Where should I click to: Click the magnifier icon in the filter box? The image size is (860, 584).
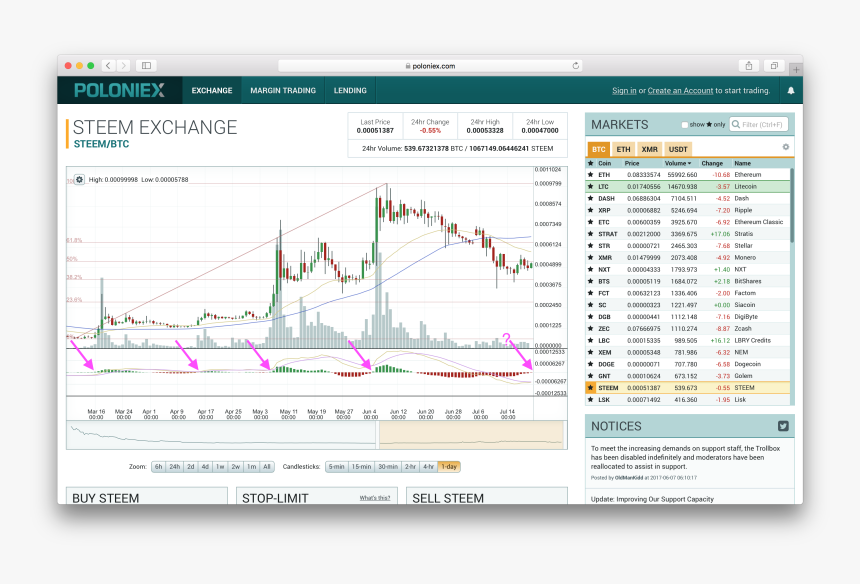[x=736, y=124]
